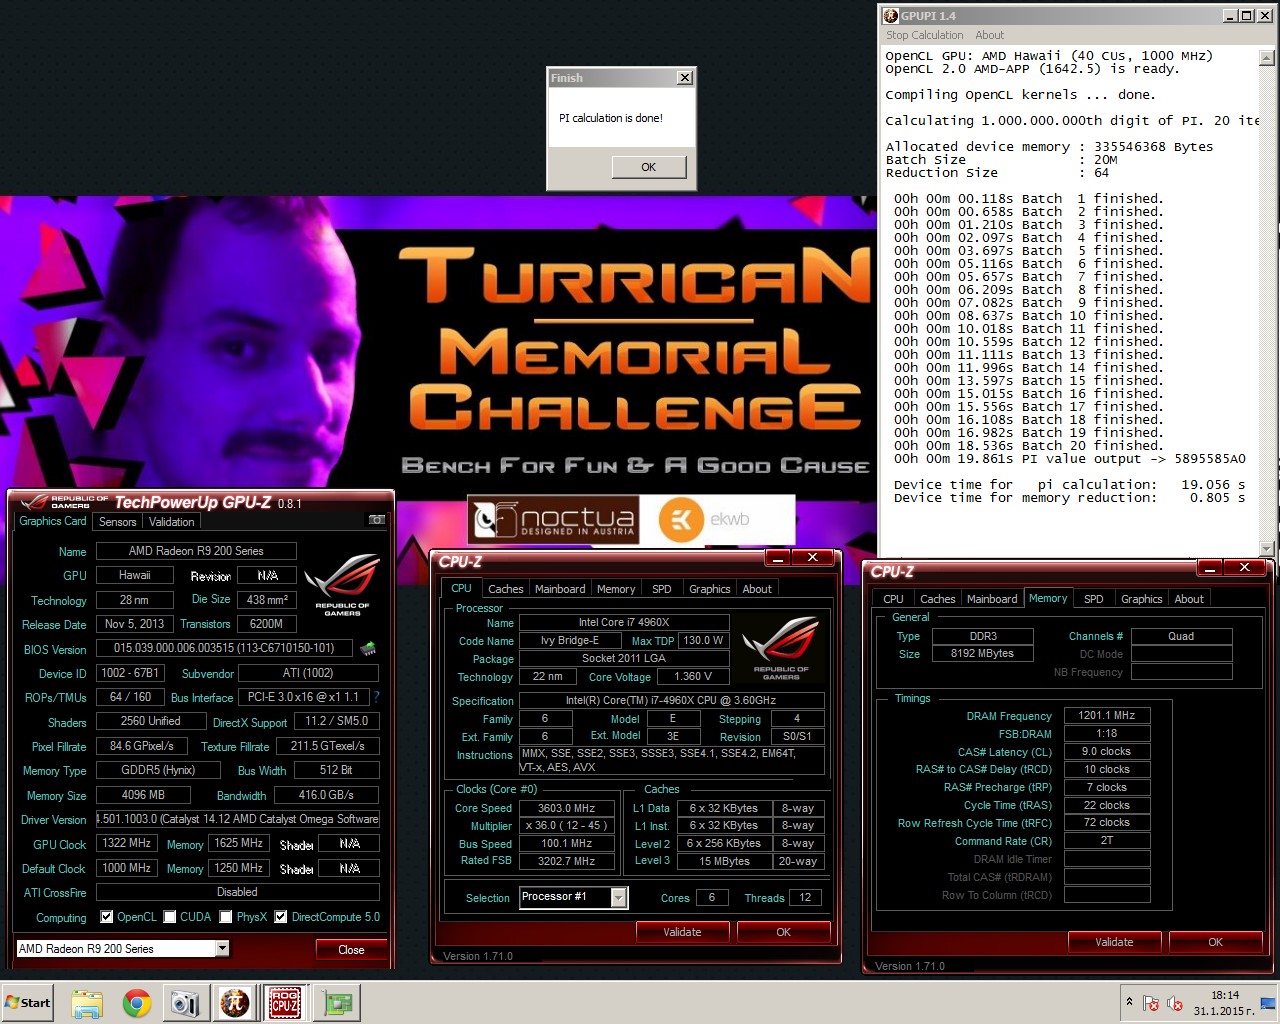Open the camera screenshot app in taskbar
Viewport: 1280px width, 1024px height.
coord(185,1003)
